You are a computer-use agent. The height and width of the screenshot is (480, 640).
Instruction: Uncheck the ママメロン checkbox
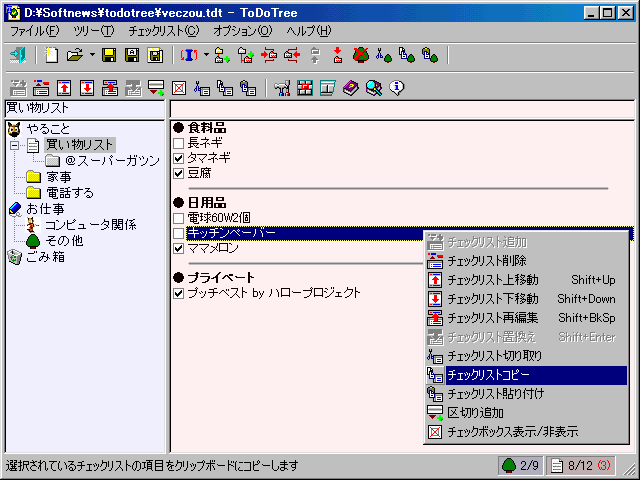tap(178, 249)
